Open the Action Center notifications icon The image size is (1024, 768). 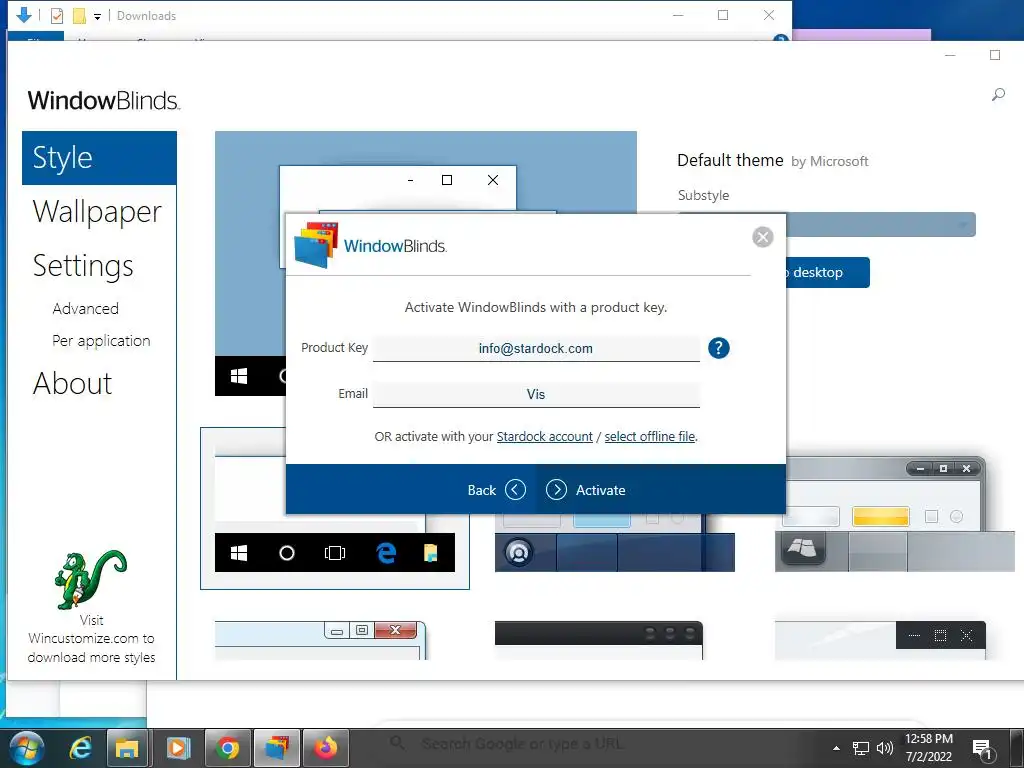click(982, 749)
